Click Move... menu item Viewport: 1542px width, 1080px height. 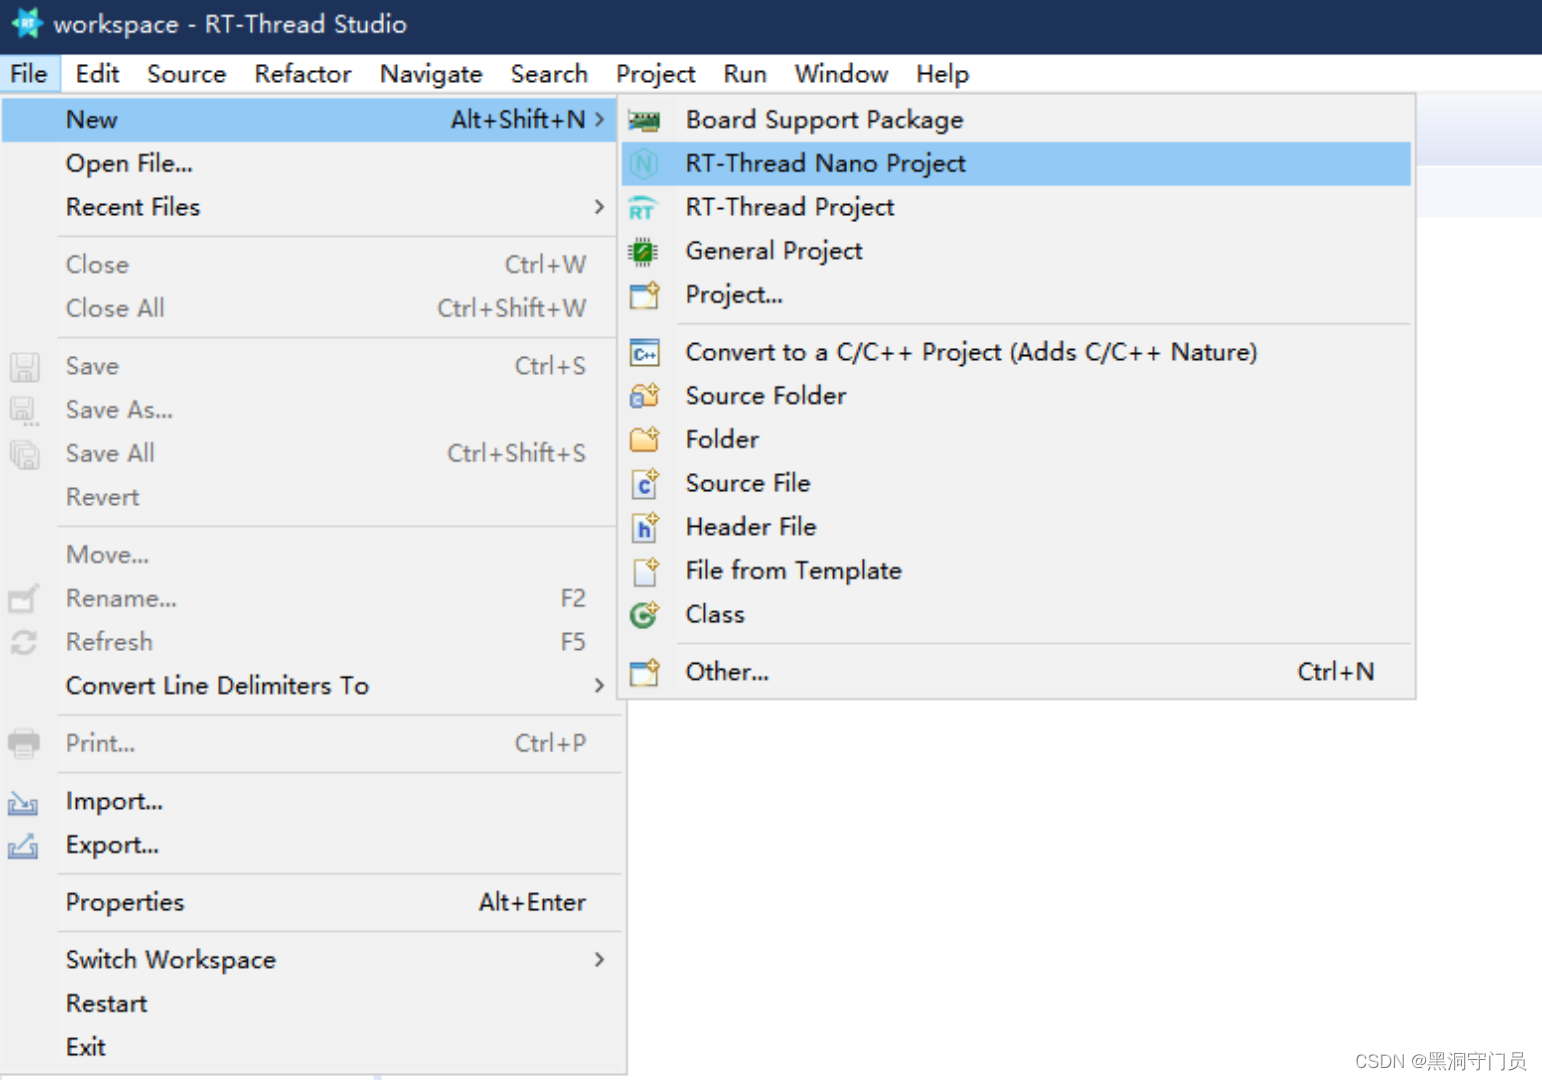click(x=309, y=555)
